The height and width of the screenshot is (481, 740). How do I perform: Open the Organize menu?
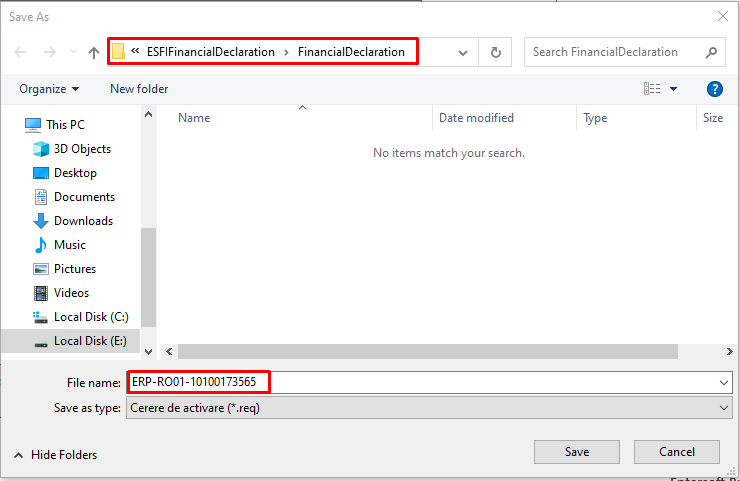pos(49,89)
